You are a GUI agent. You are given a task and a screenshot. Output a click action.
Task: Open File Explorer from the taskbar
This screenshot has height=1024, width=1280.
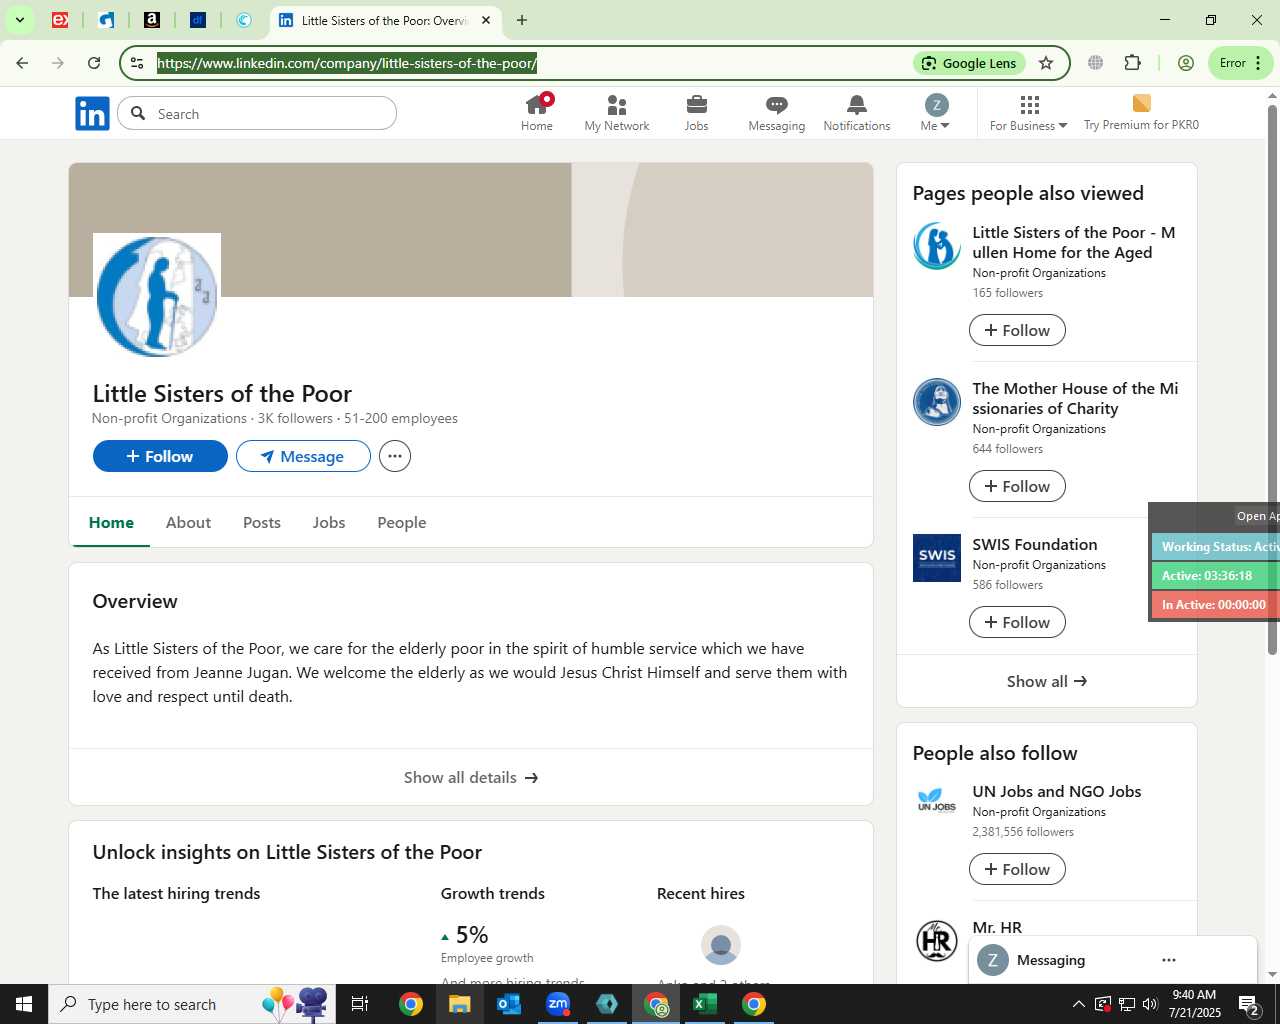(x=459, y=1004)
